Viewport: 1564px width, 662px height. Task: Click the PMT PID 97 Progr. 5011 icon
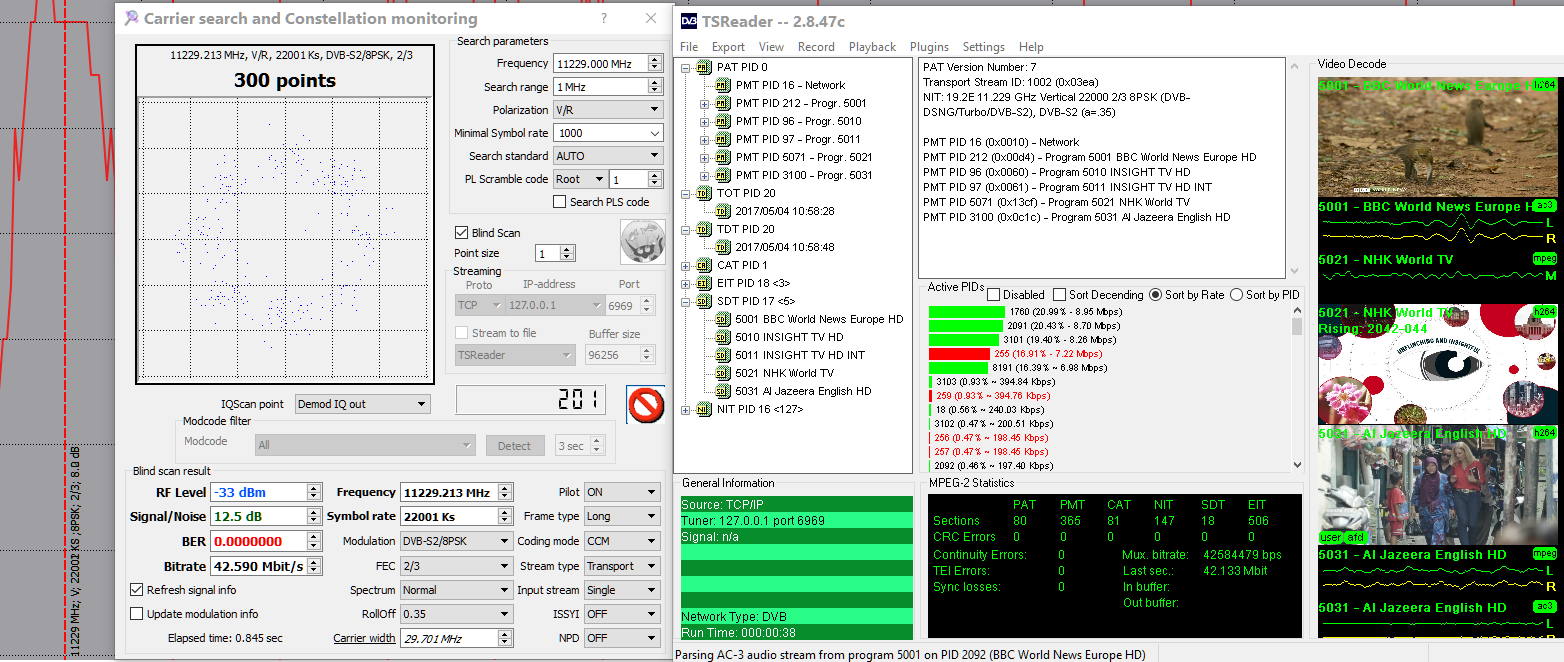723,139
